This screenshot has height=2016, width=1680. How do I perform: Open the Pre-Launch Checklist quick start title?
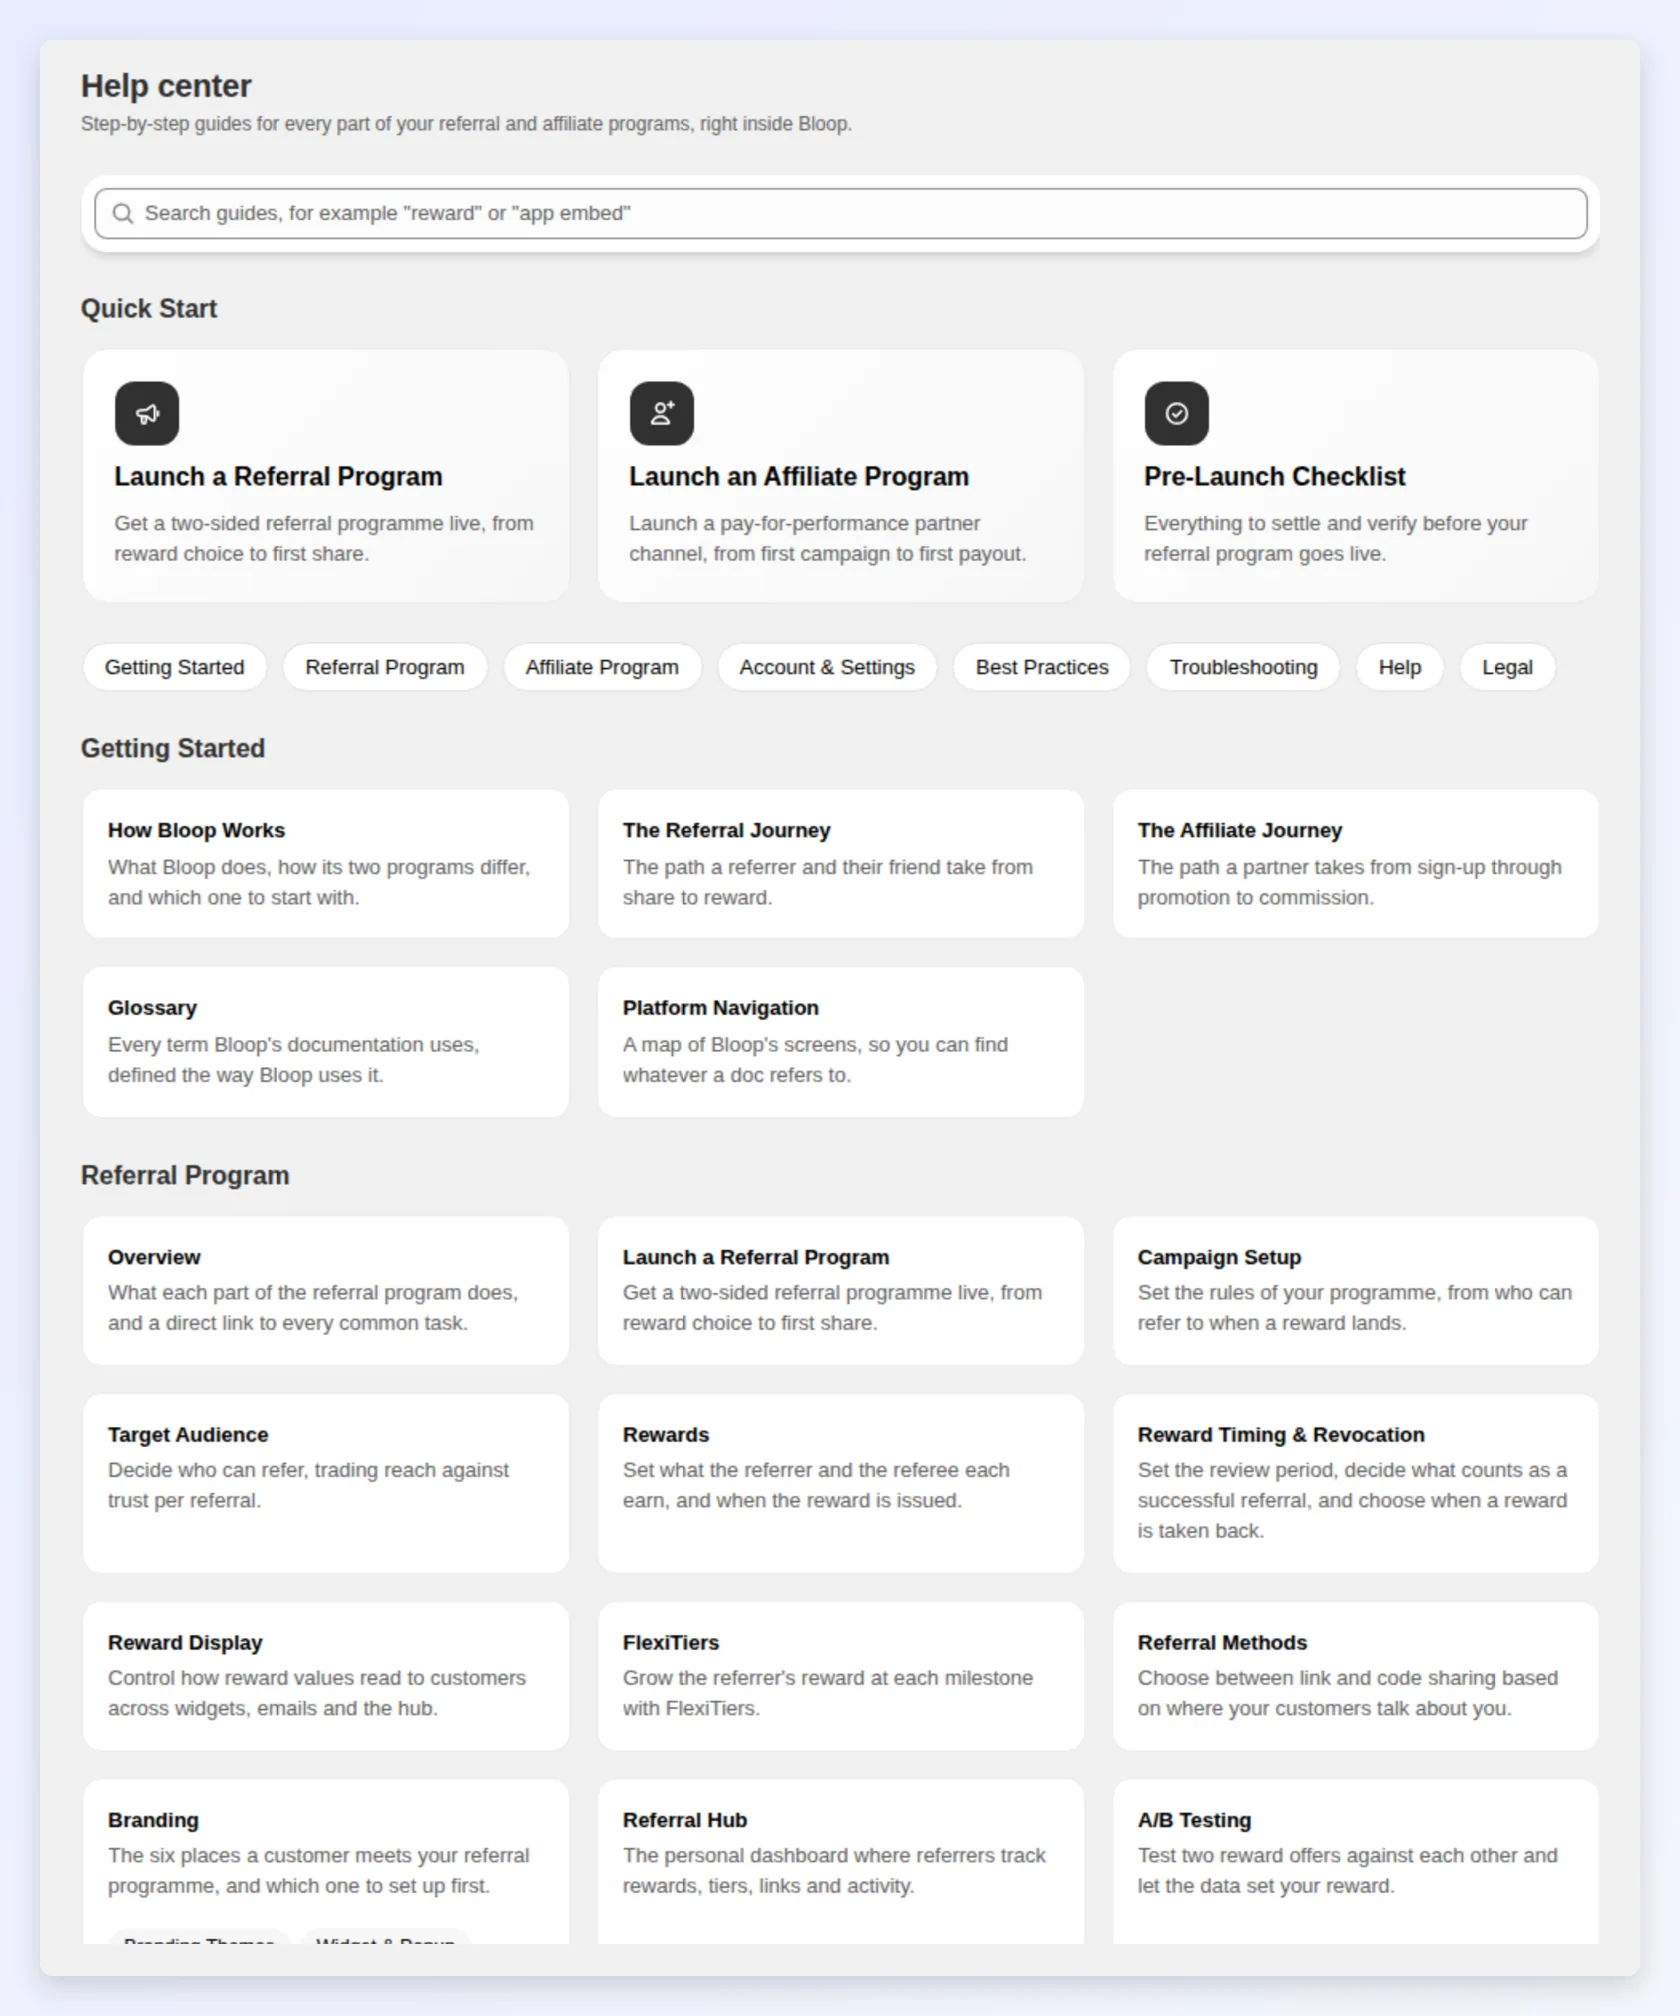1275,476
